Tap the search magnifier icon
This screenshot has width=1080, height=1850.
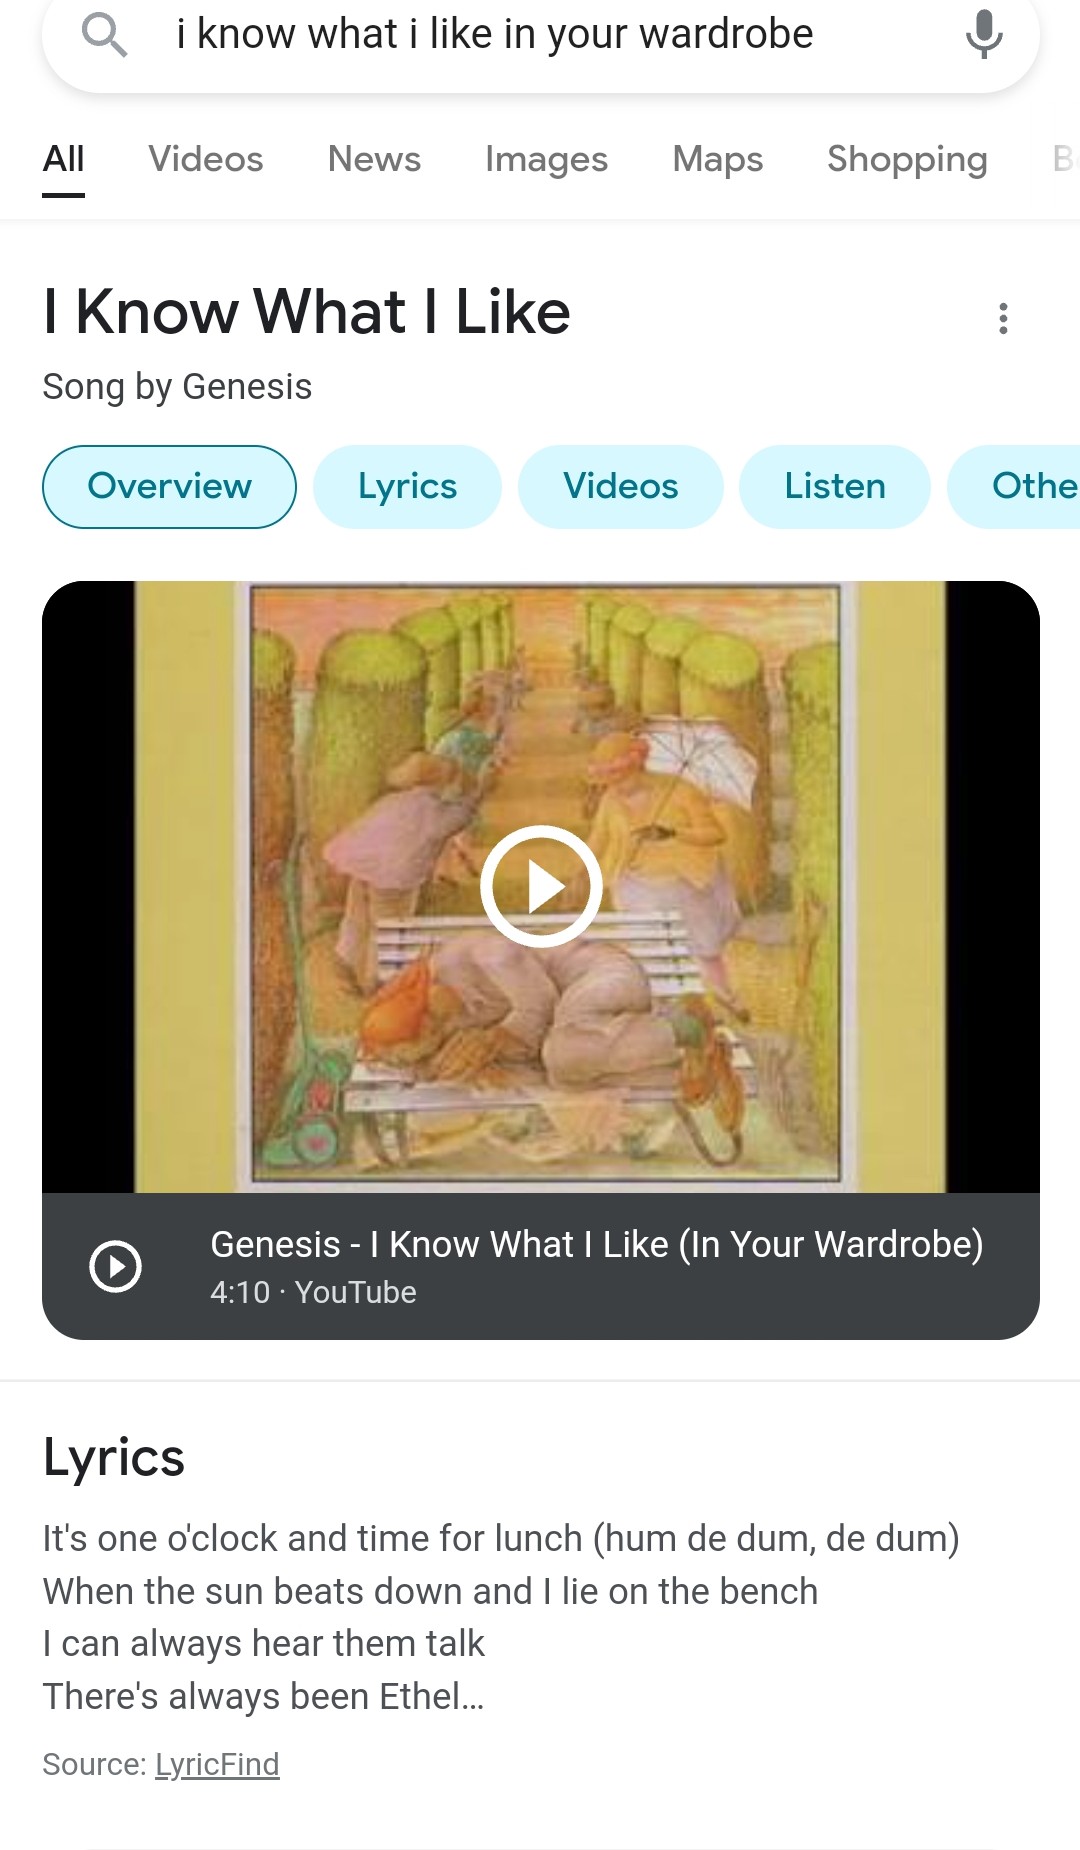tap(104, 35)
